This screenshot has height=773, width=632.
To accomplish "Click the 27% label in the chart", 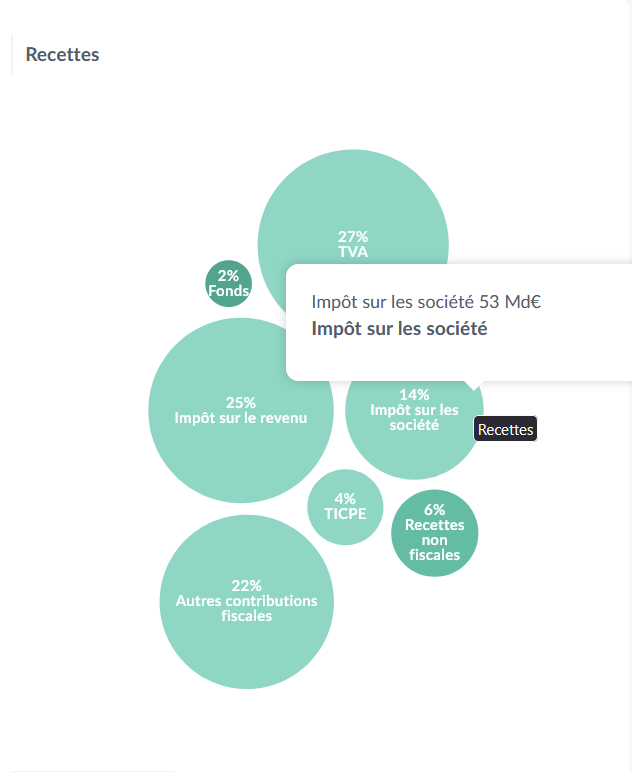I will pos(353,237).
